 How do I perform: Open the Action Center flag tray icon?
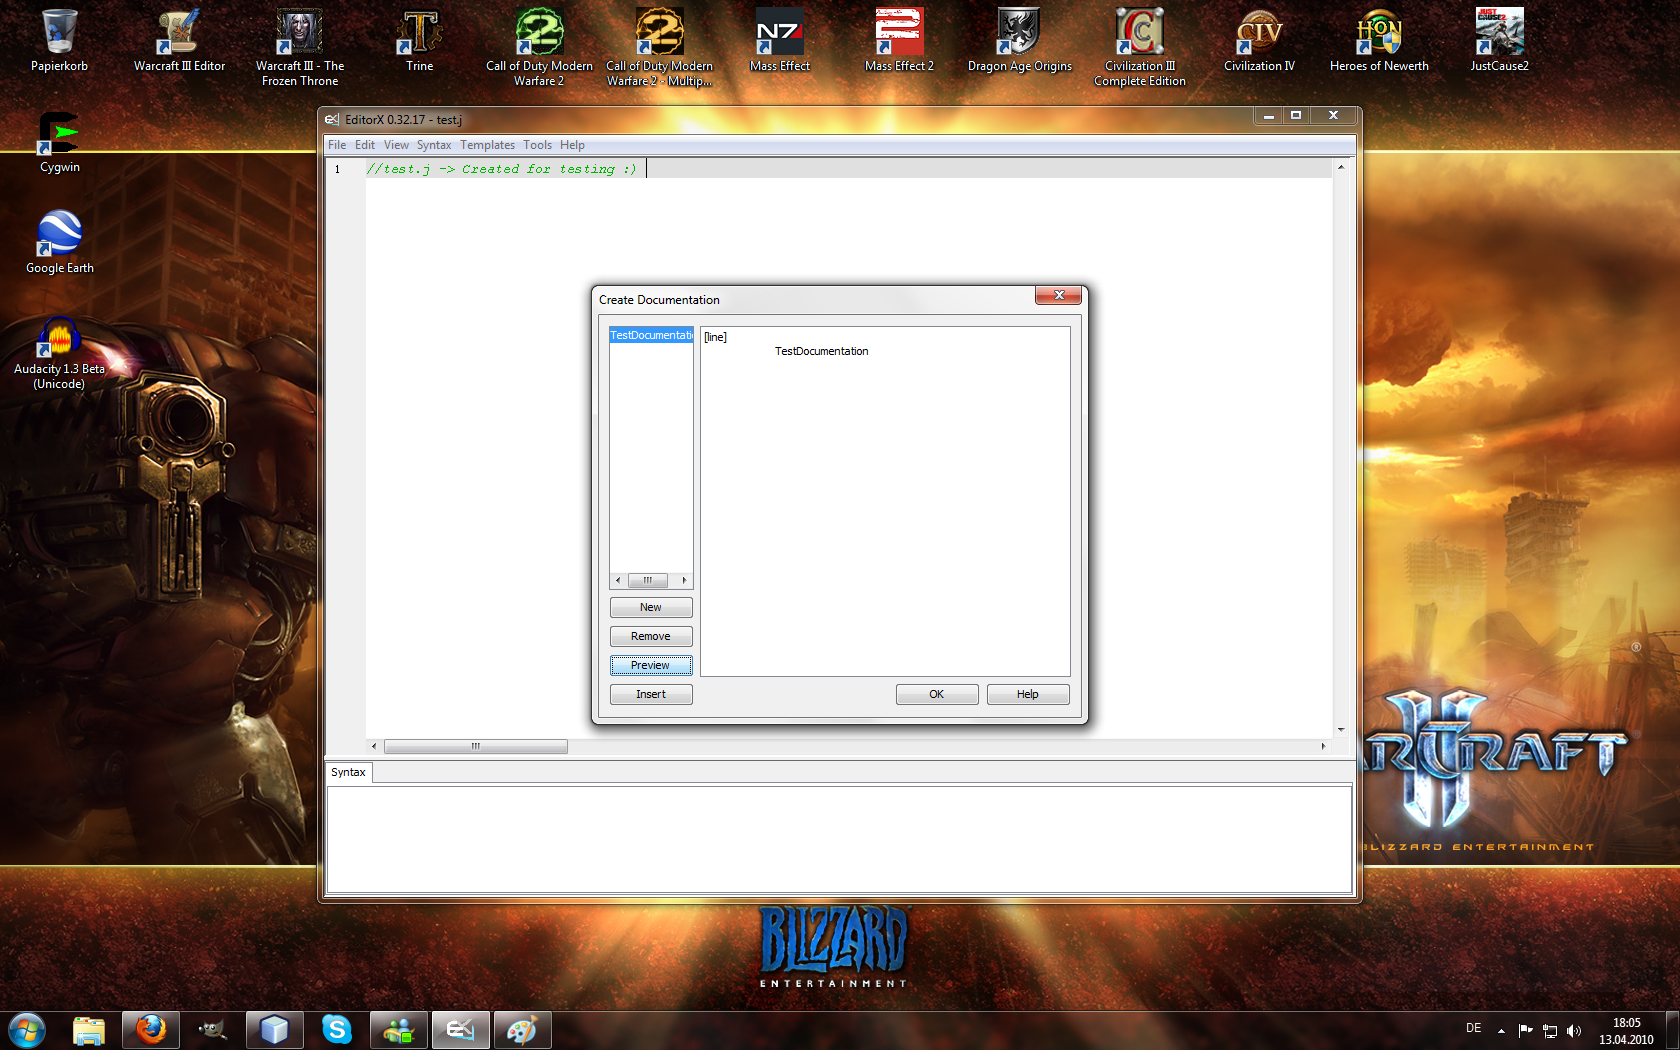1525,1030
